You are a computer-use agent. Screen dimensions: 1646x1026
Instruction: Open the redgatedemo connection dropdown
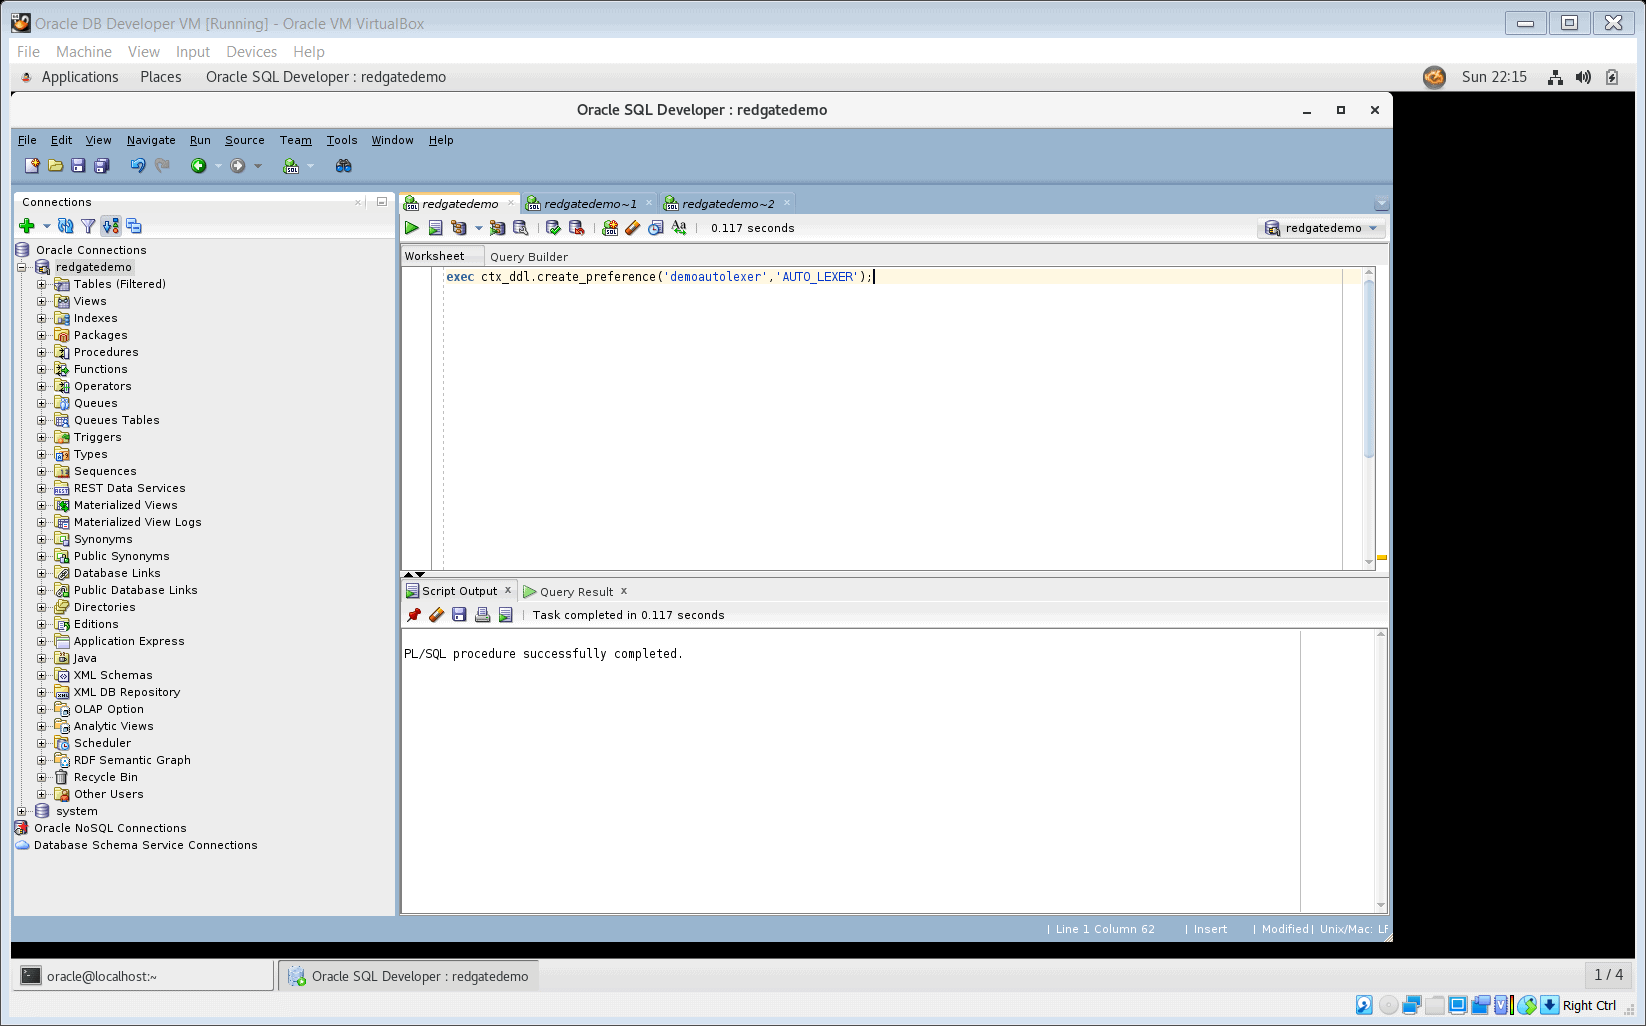[1320, 228]
